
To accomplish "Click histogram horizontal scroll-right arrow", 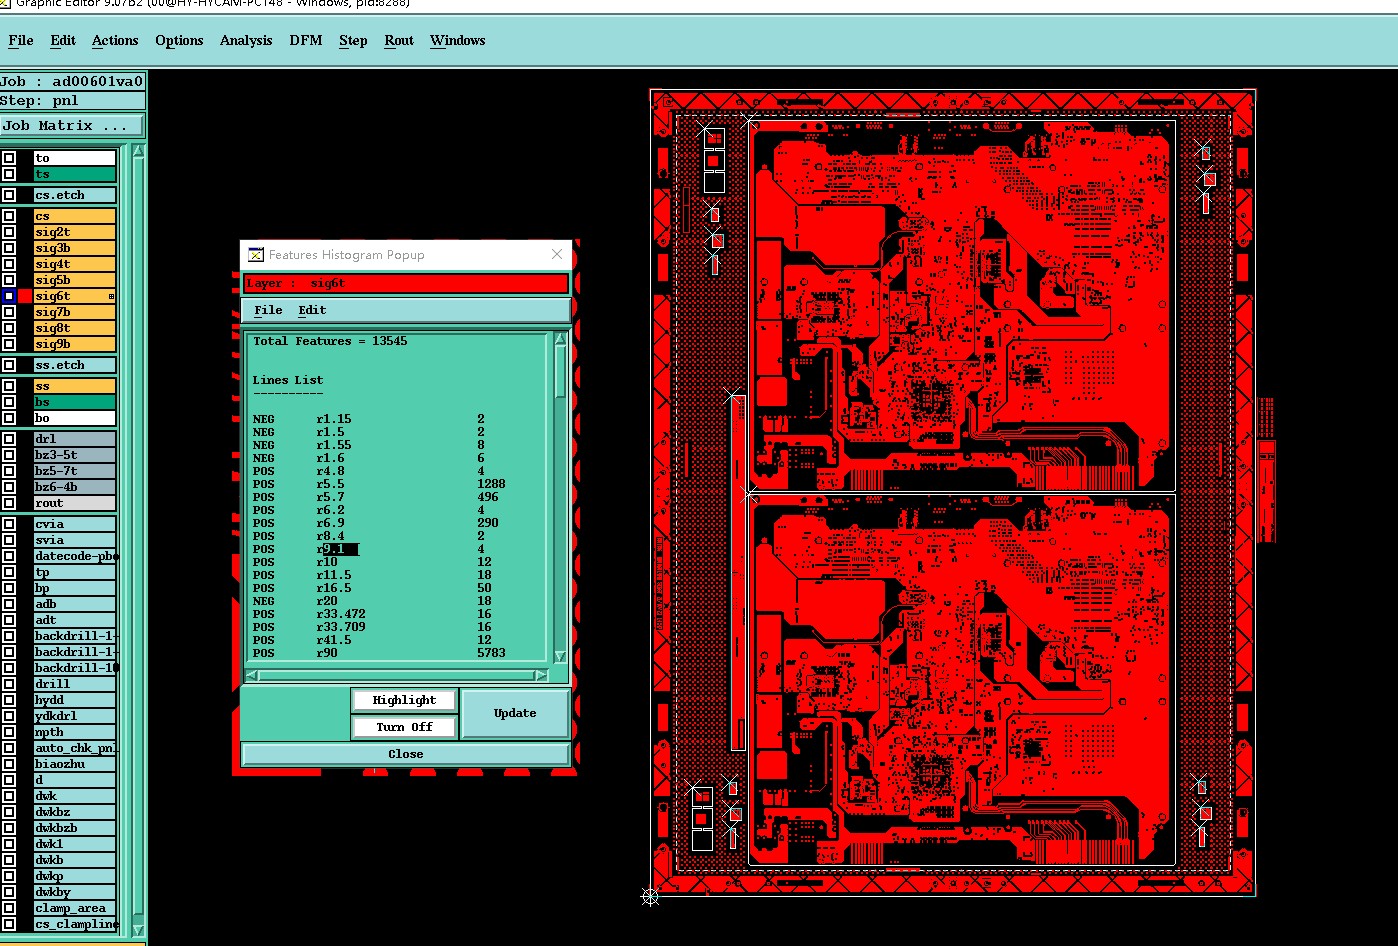I will click(541, 676).
